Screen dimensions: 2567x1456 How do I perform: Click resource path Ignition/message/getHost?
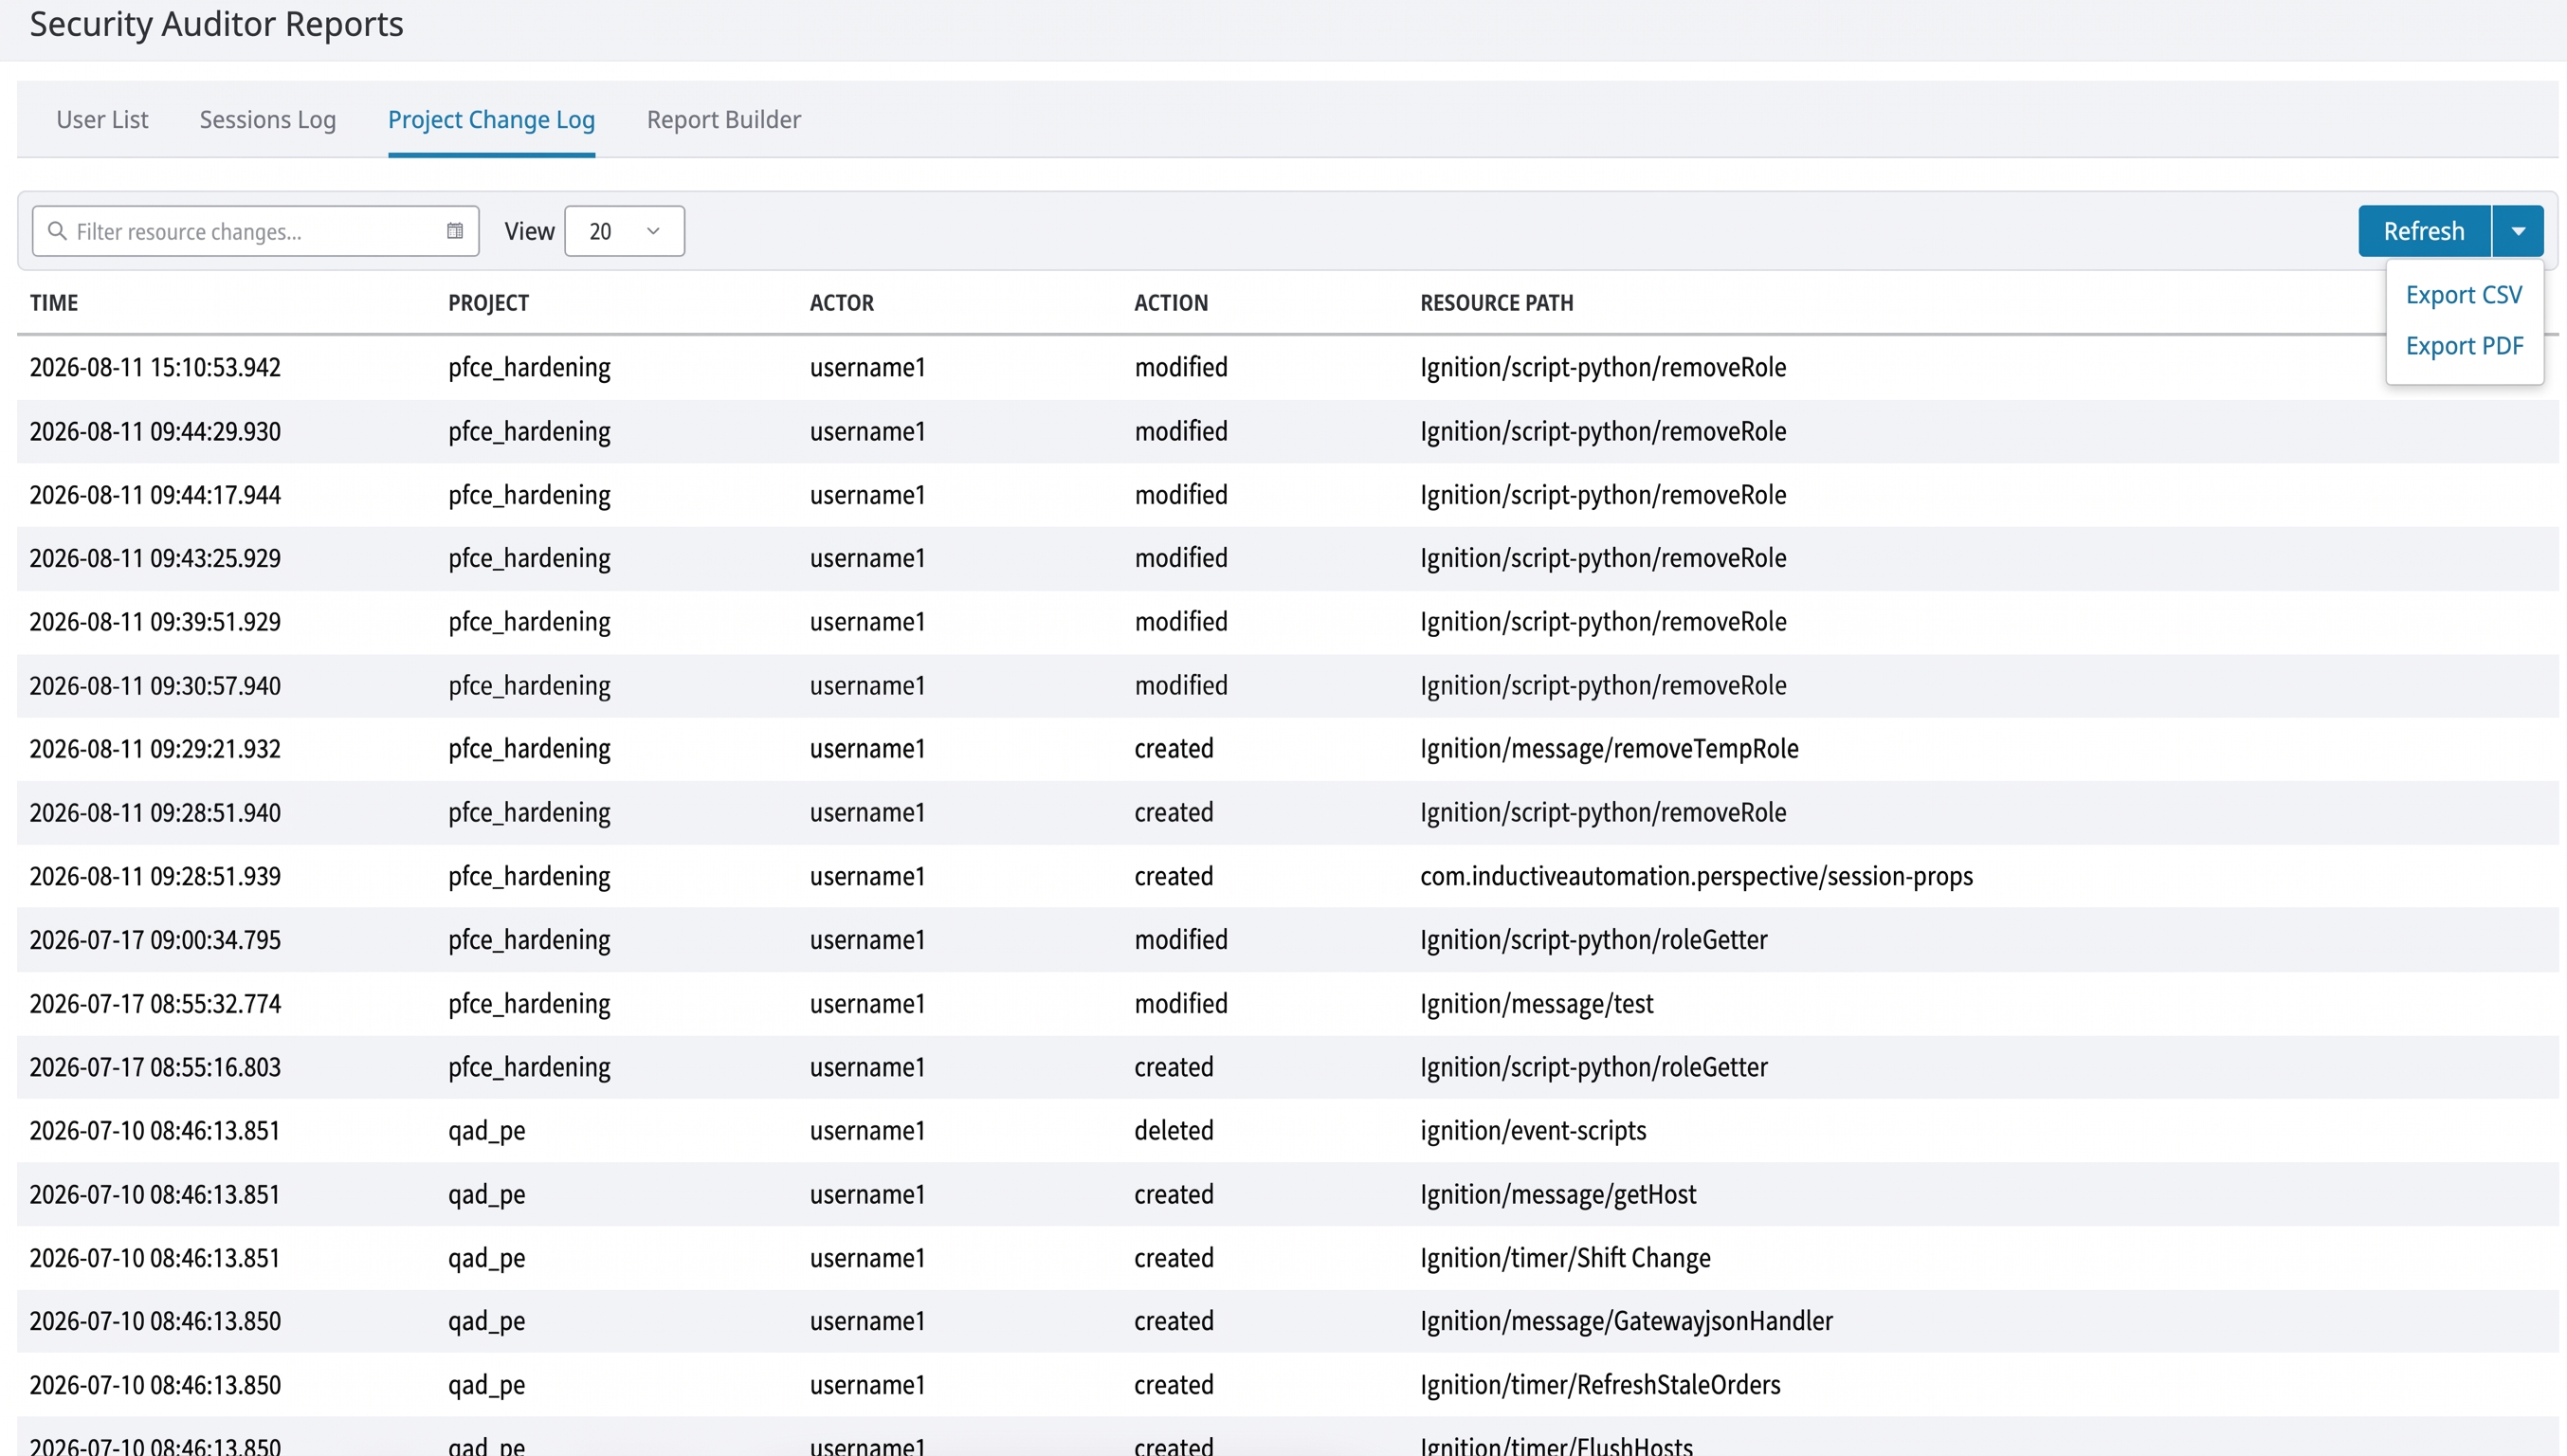[x=1558, y=1194]
